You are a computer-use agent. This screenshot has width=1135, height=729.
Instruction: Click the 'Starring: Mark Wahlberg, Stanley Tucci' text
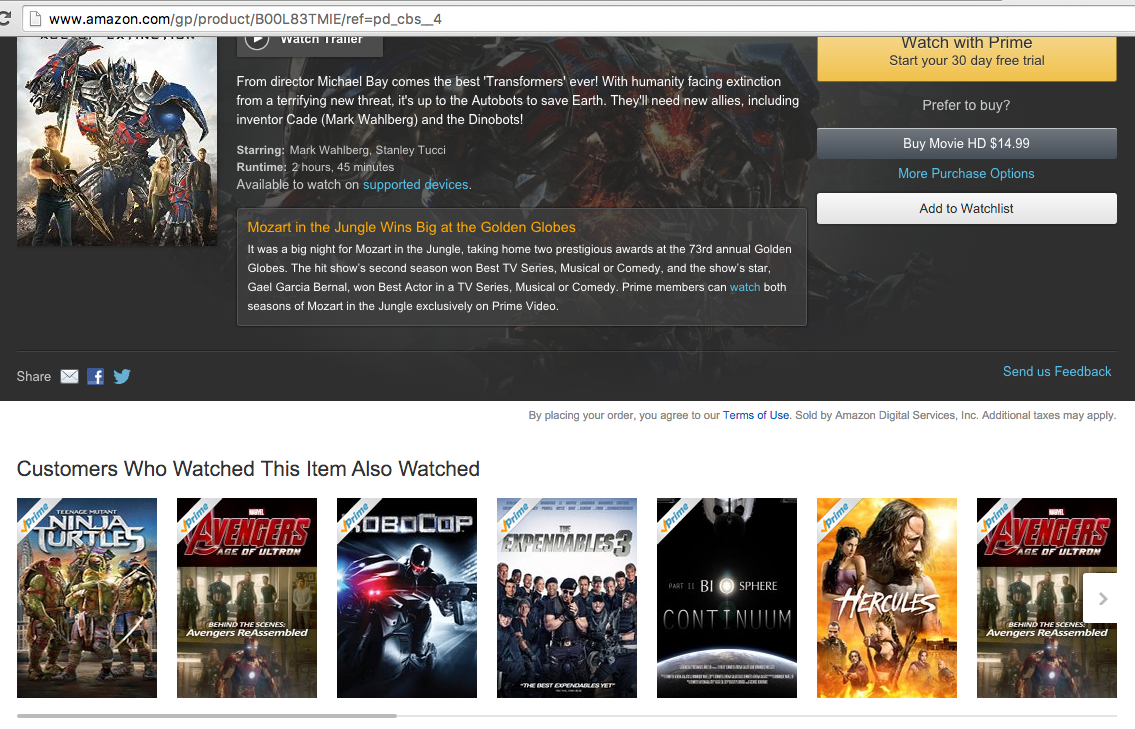click(341, 151)
